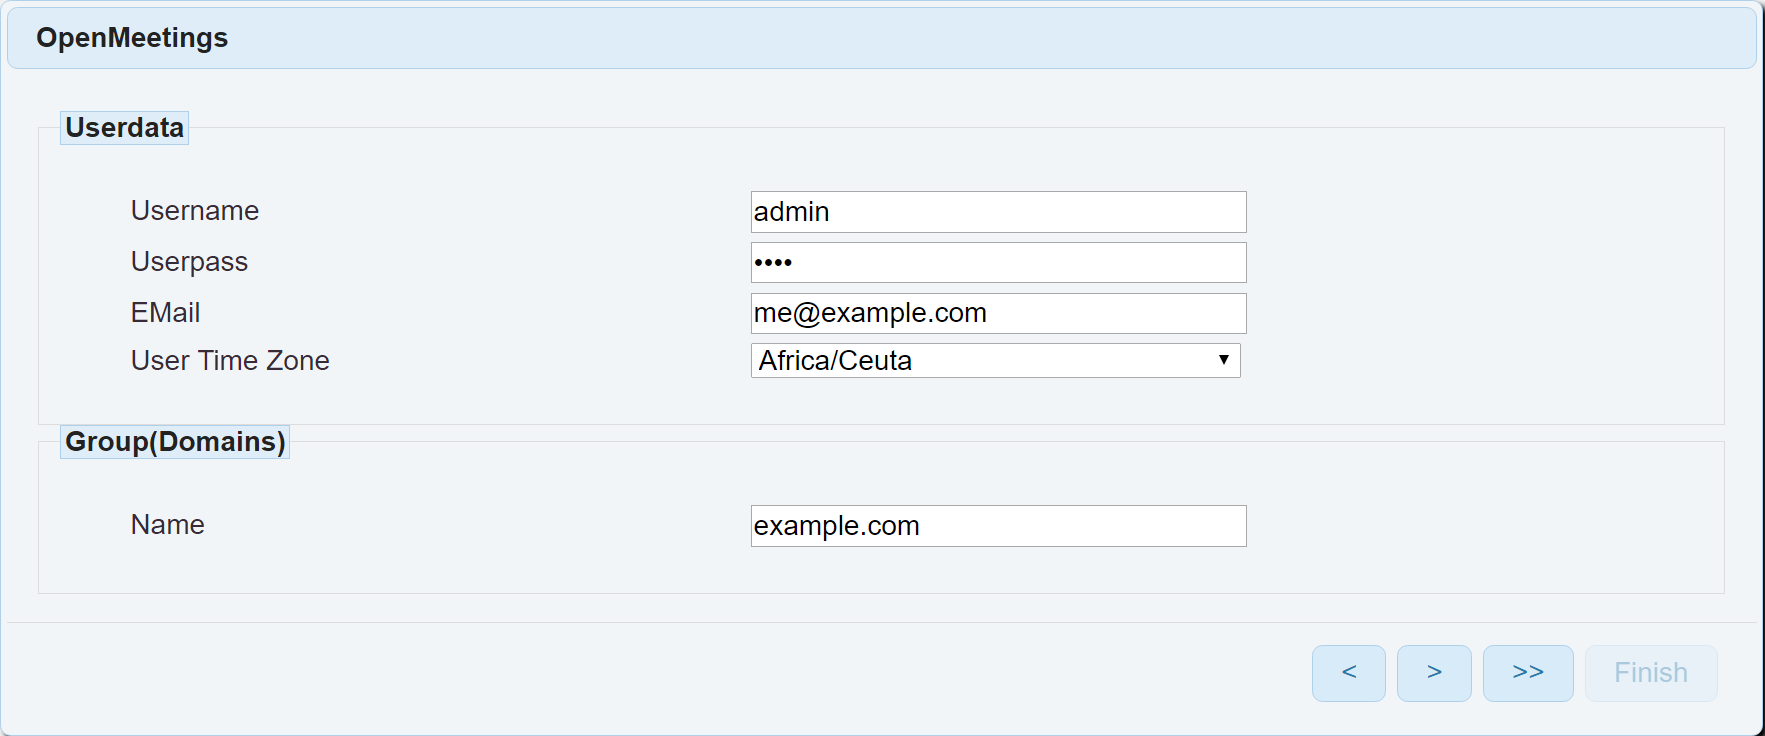
Task: Select the EMail input field
Action: (998, 314)
